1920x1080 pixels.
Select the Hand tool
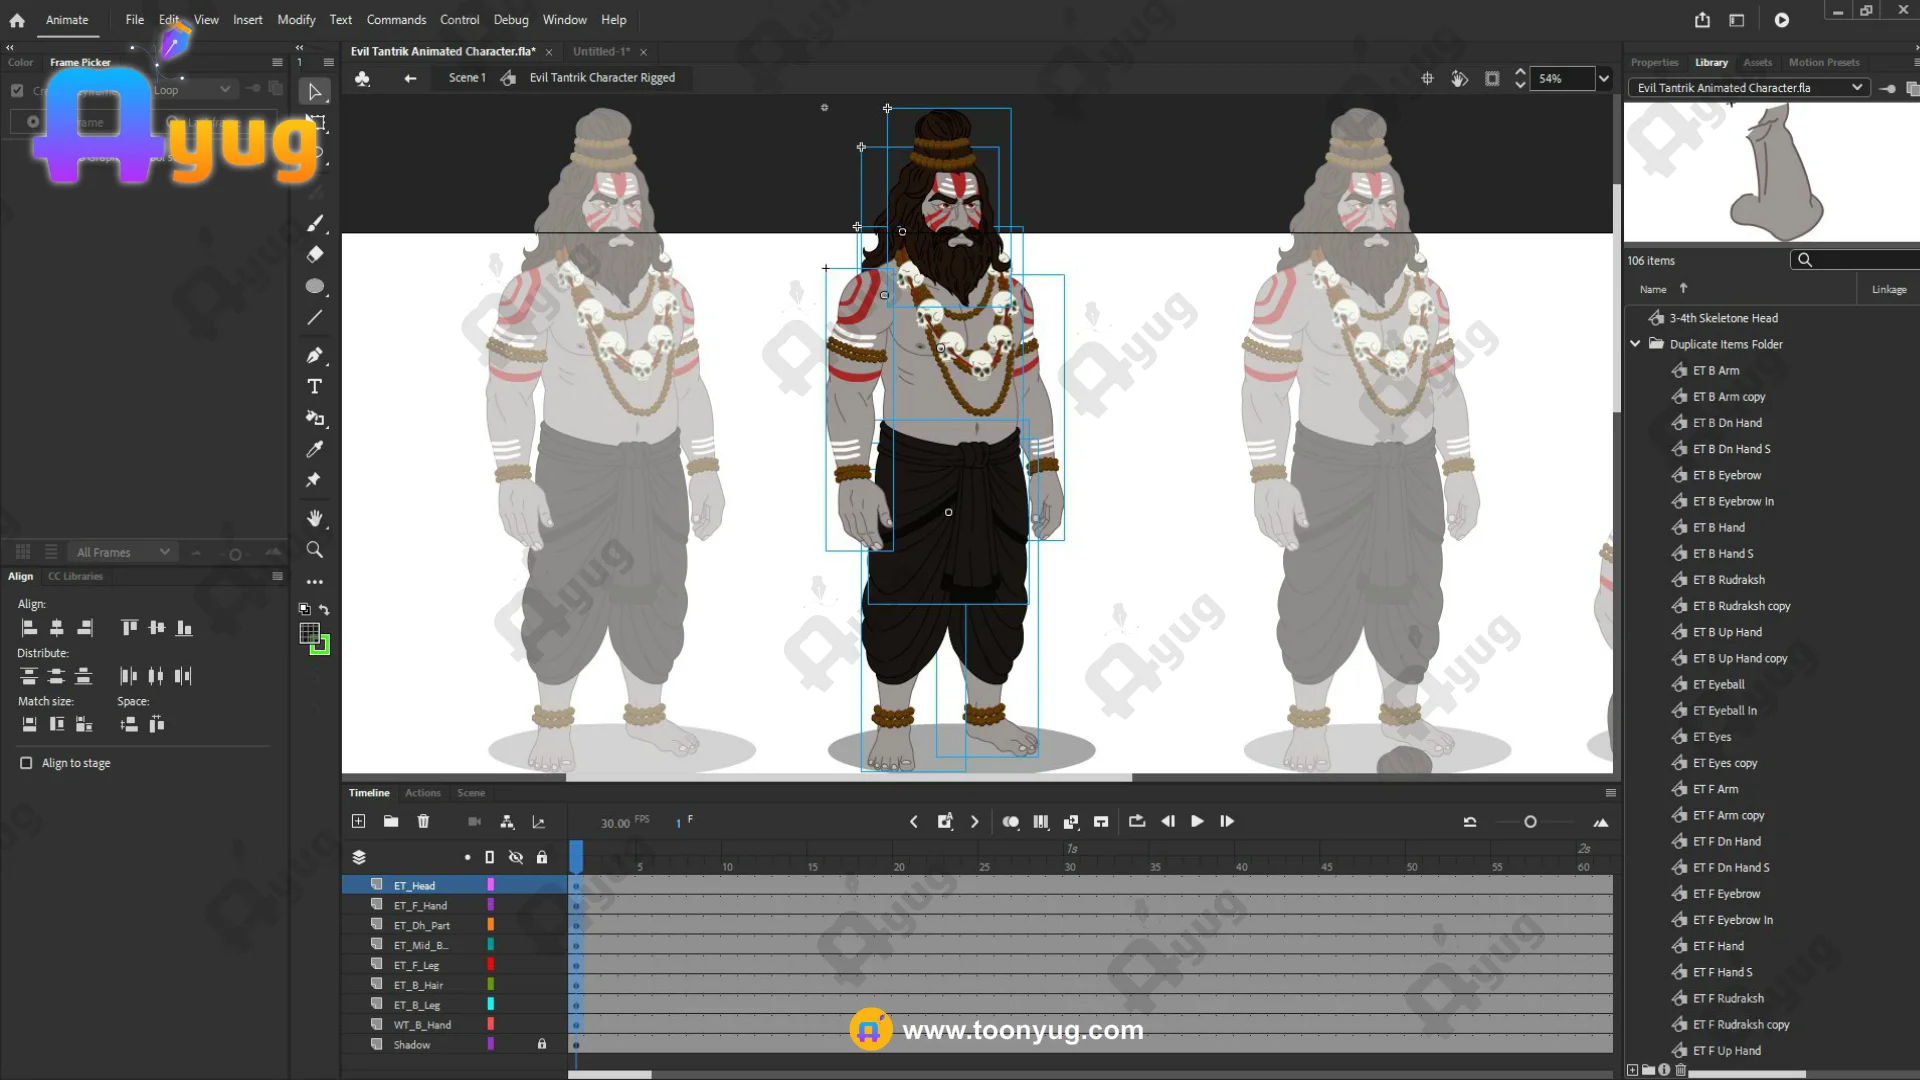pos(314,518)
